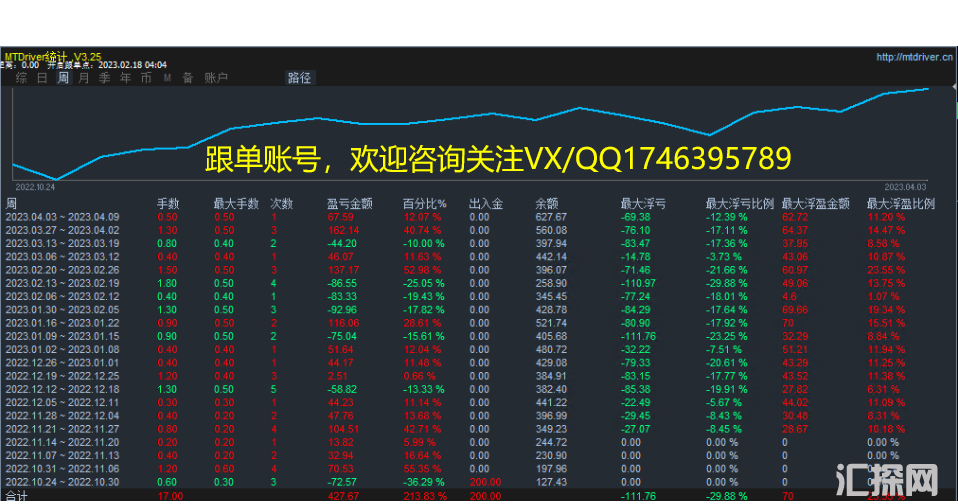
Task: Switch to the 季 quarterly tab
Action: (x=104, y=78)
